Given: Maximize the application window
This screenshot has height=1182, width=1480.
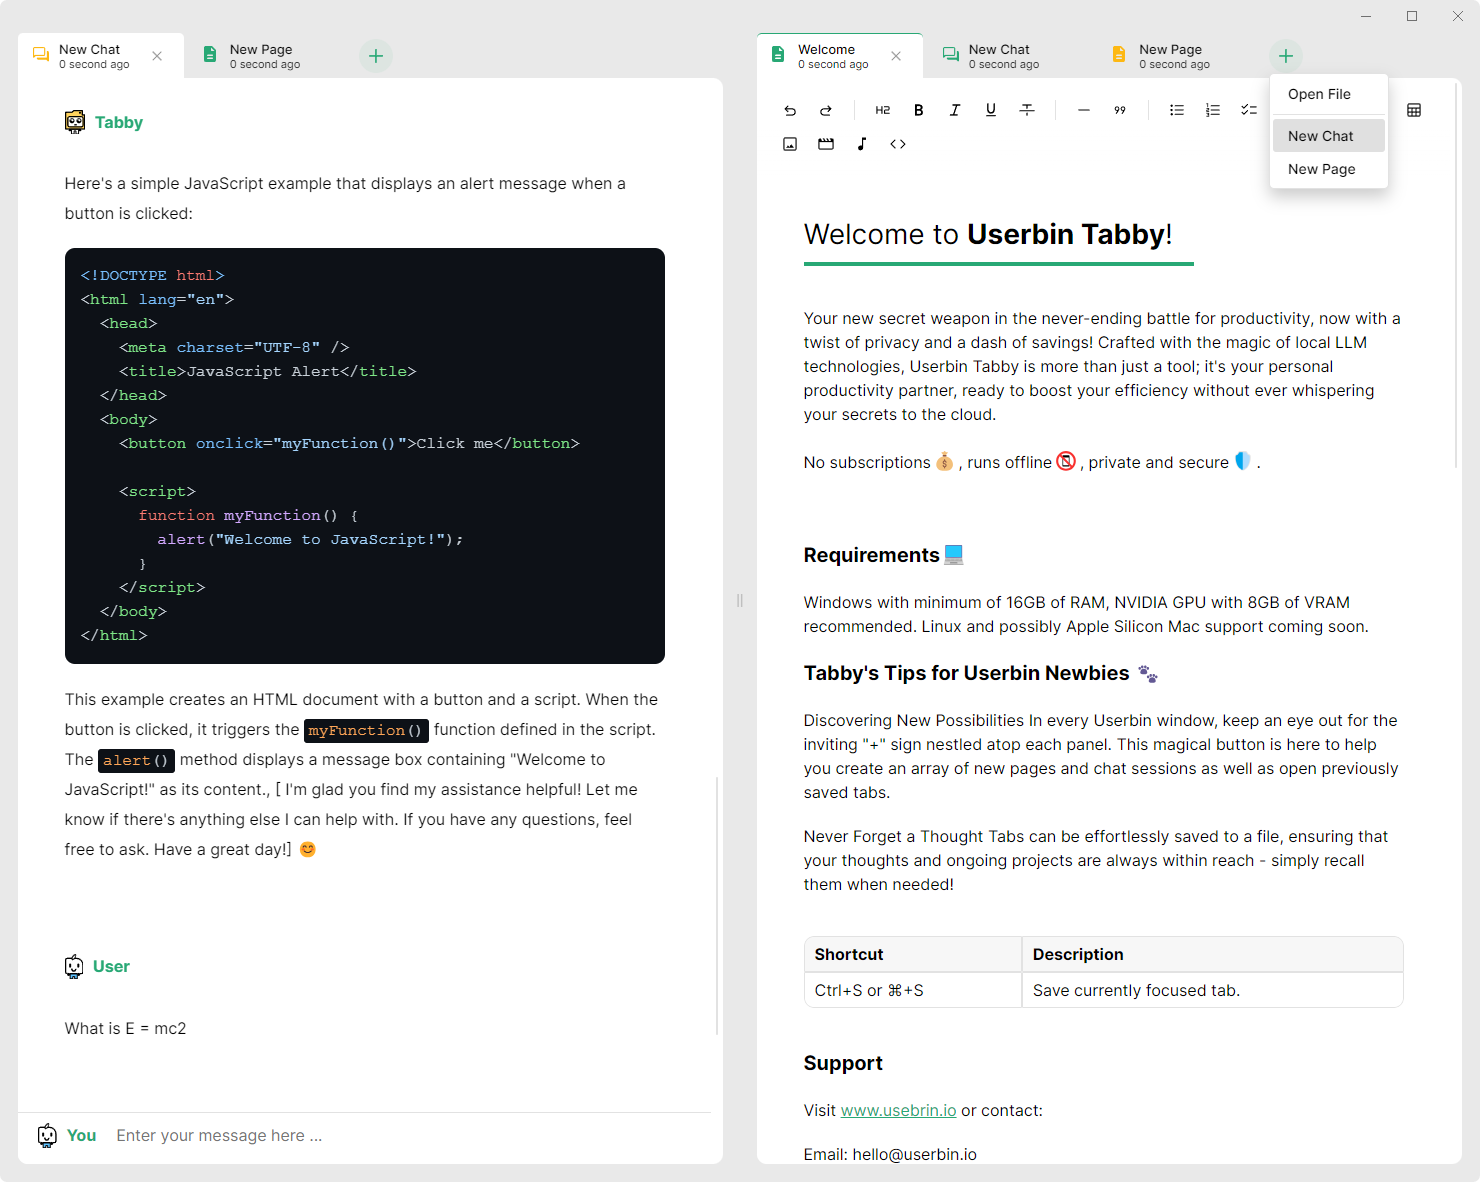Looking at the screenshot, I should pos(1412,16).
